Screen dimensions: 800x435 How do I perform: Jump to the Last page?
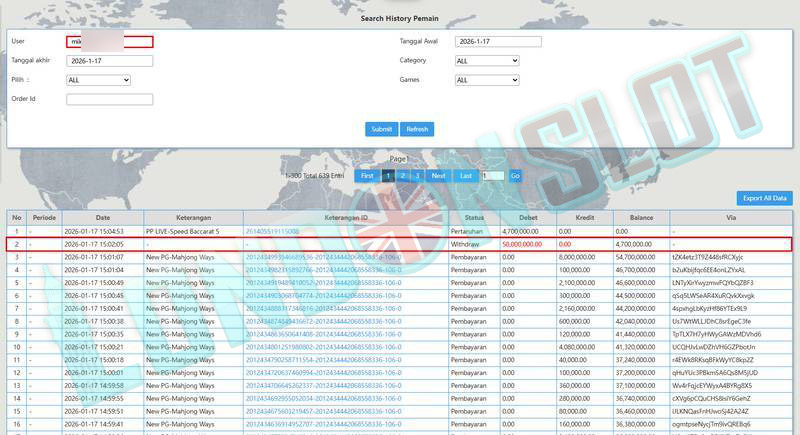coord(465,176)
